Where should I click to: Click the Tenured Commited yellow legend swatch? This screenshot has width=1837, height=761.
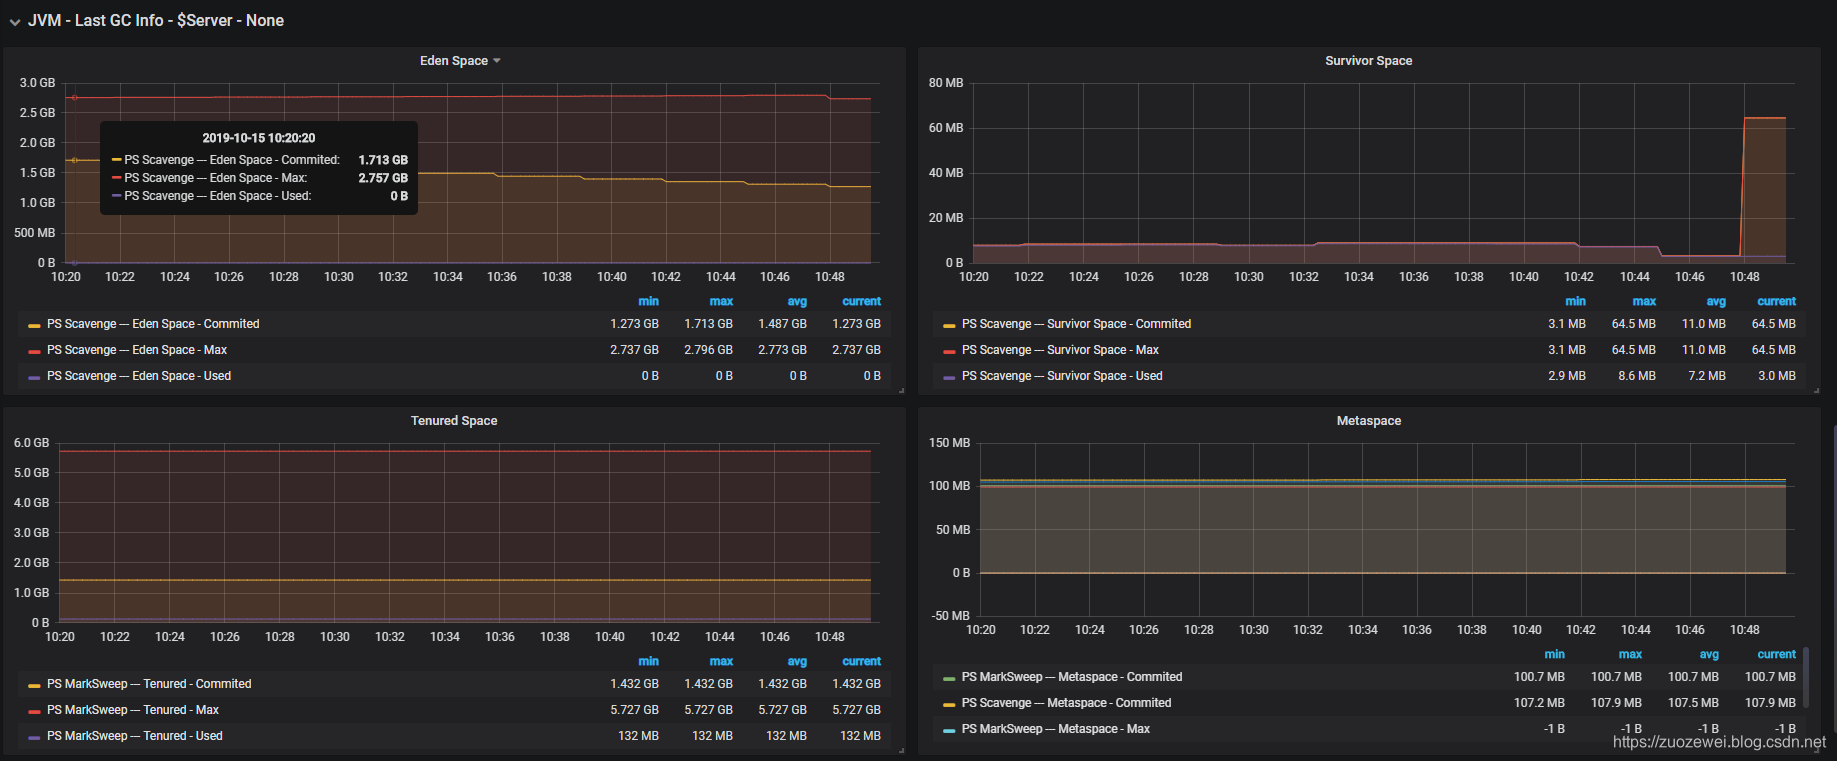(34, 685)
